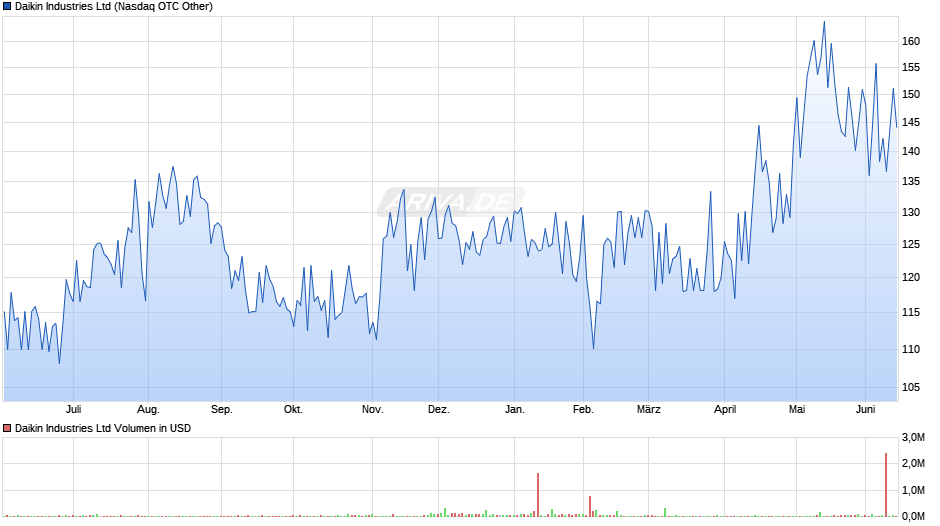Click the 'Aug.' month label
Image resolution: width=940 pixels, height=526 pixels.
coord(148,410)
